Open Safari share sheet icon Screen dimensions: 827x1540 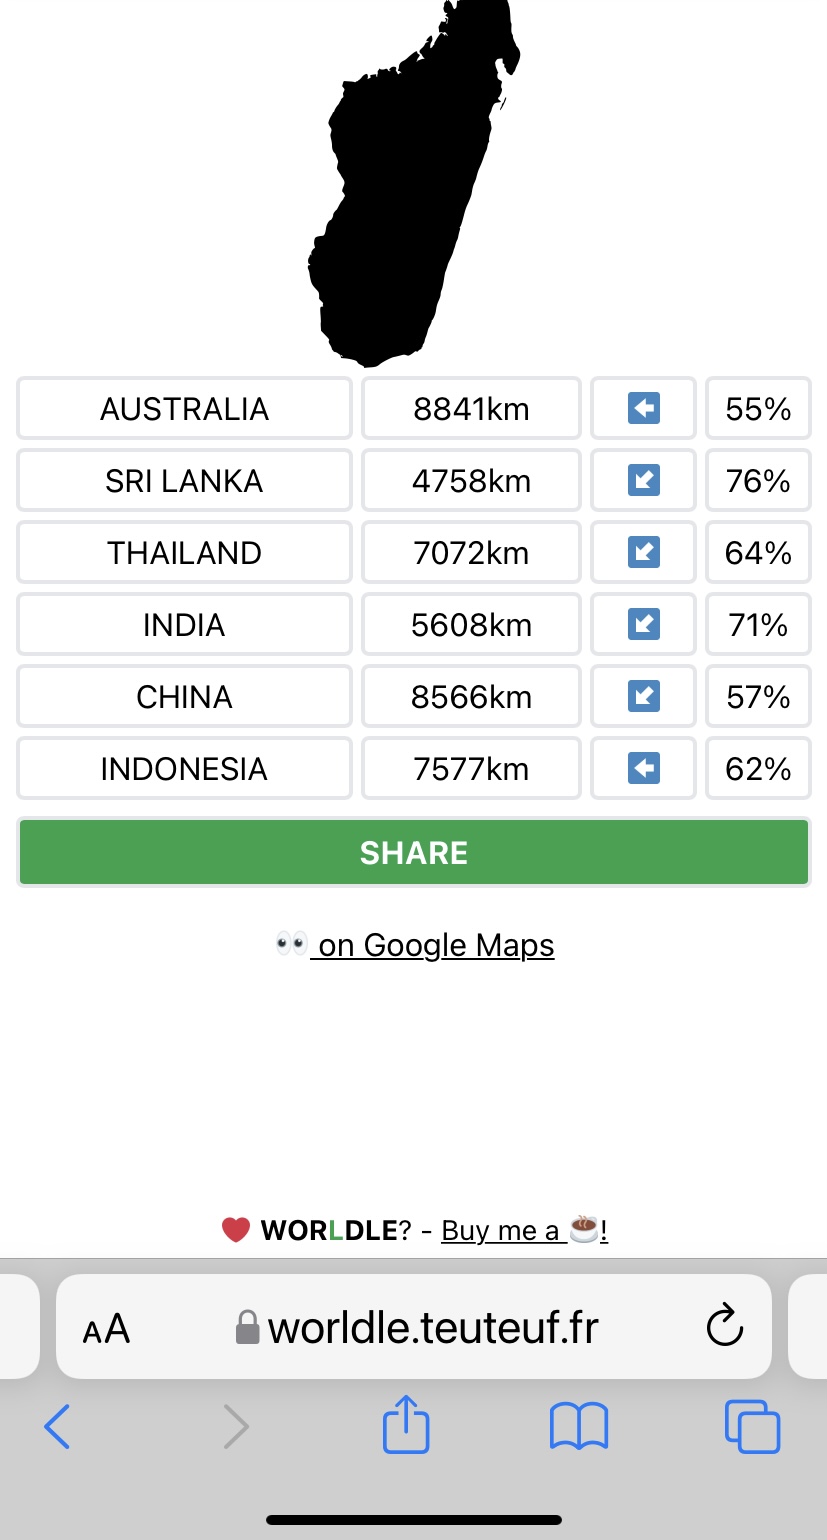click(406, 1425)
